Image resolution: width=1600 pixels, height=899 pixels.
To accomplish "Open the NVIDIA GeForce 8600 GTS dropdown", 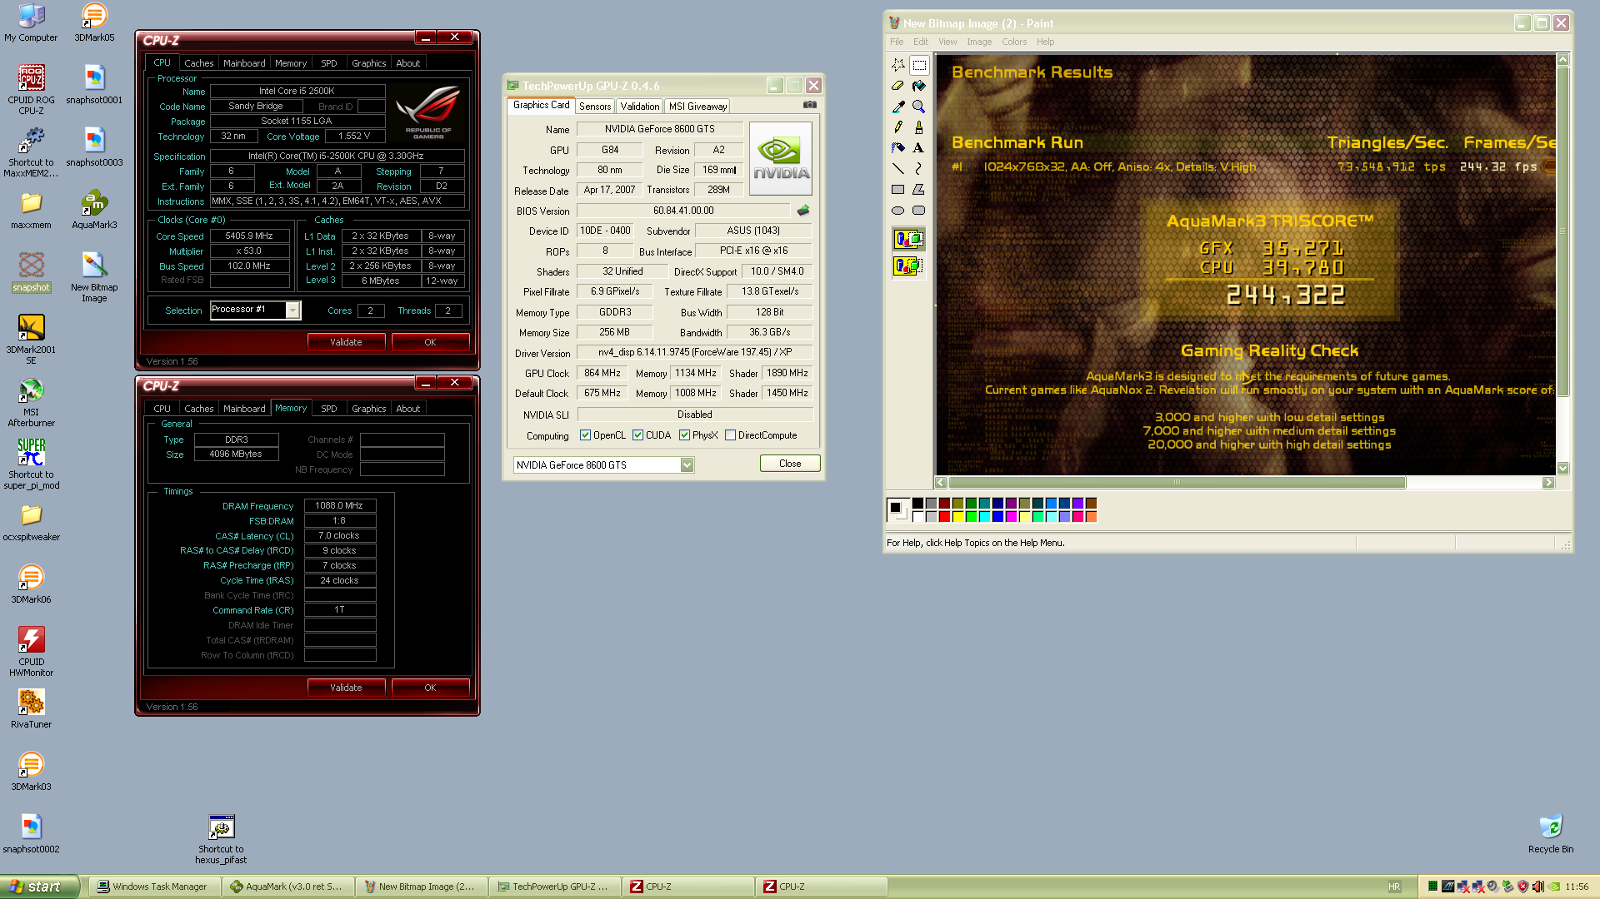I will click(x=687, y=465).
